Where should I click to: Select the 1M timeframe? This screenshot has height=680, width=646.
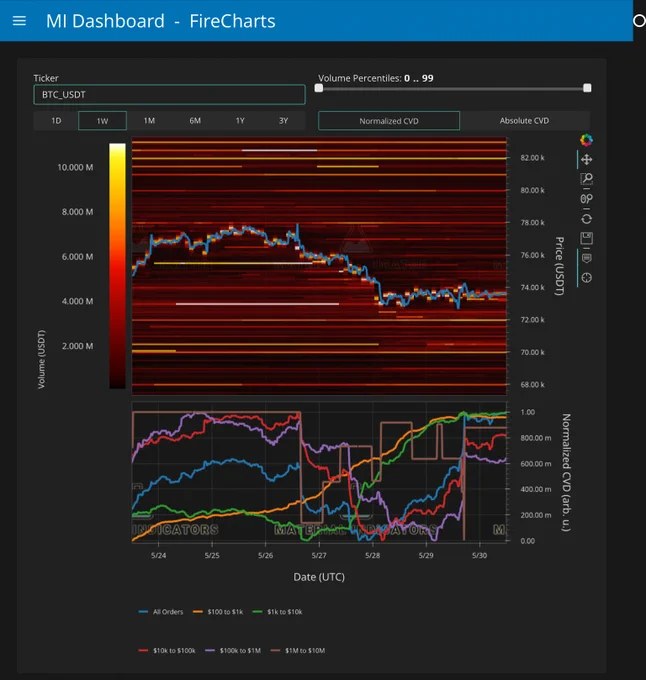(149, 121)
